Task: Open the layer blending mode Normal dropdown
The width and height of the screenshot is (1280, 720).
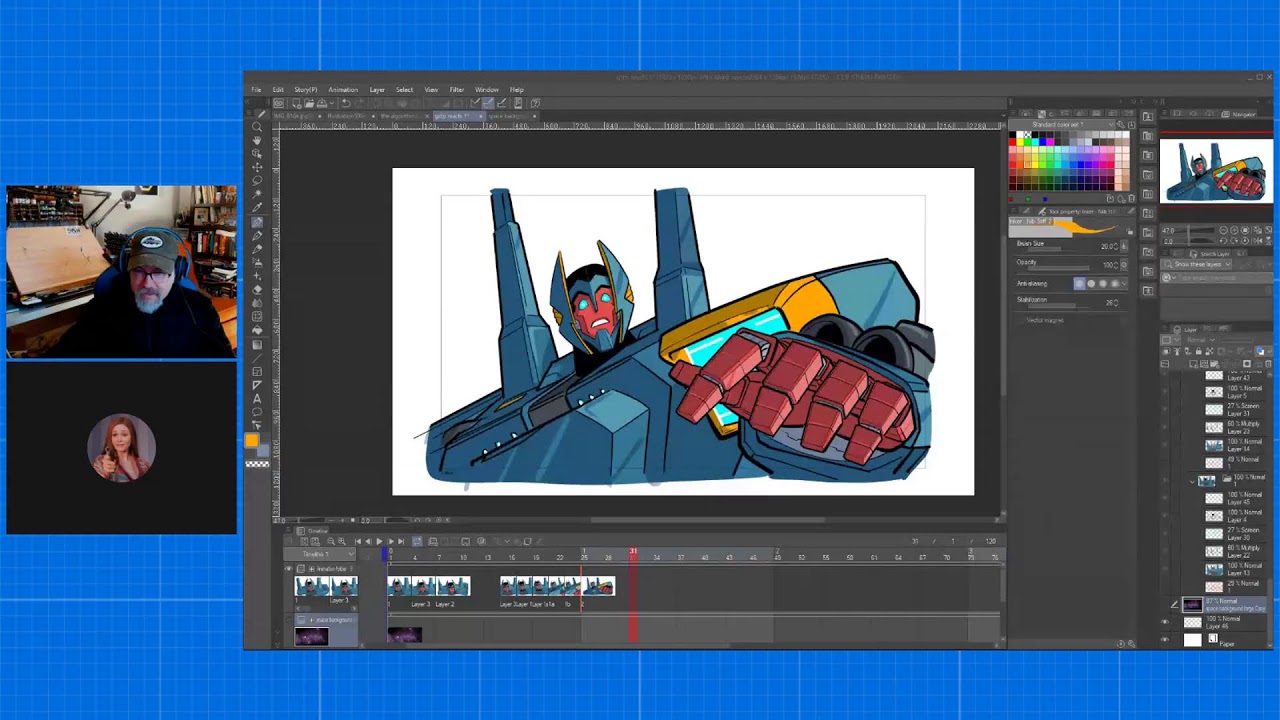Action: click(1200, 340)
